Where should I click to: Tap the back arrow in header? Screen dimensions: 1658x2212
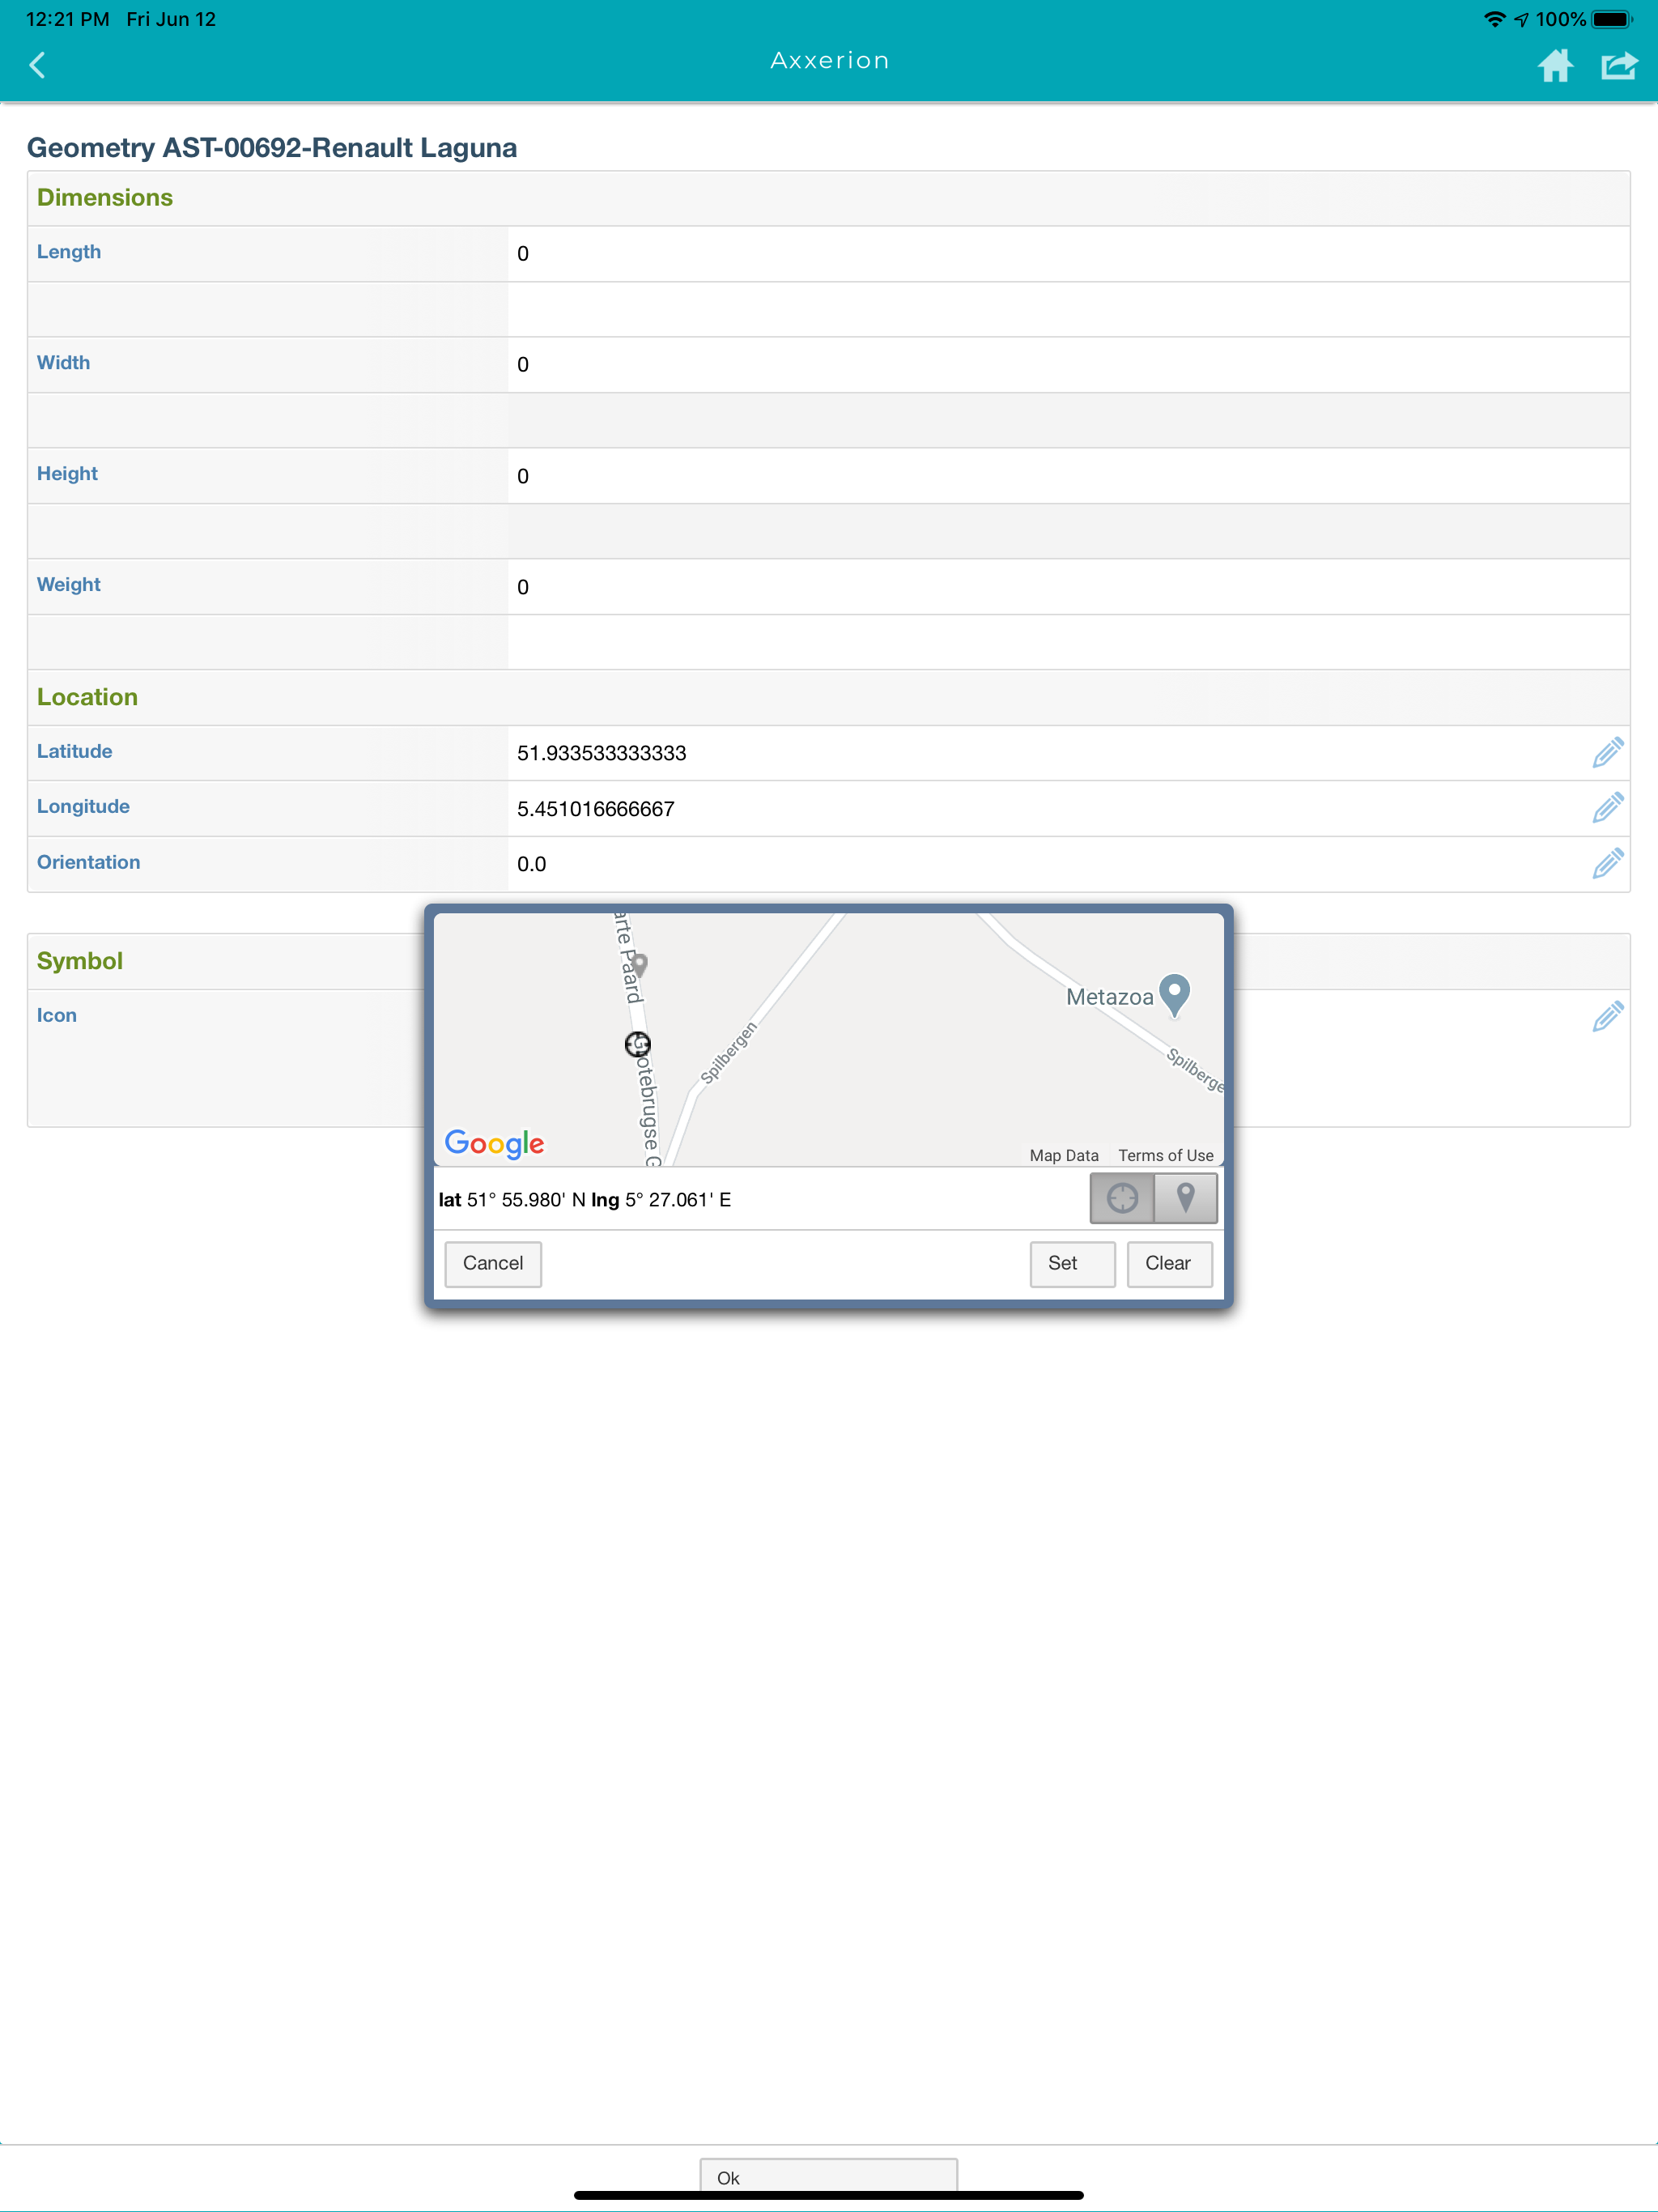click(x=38, y=65)
